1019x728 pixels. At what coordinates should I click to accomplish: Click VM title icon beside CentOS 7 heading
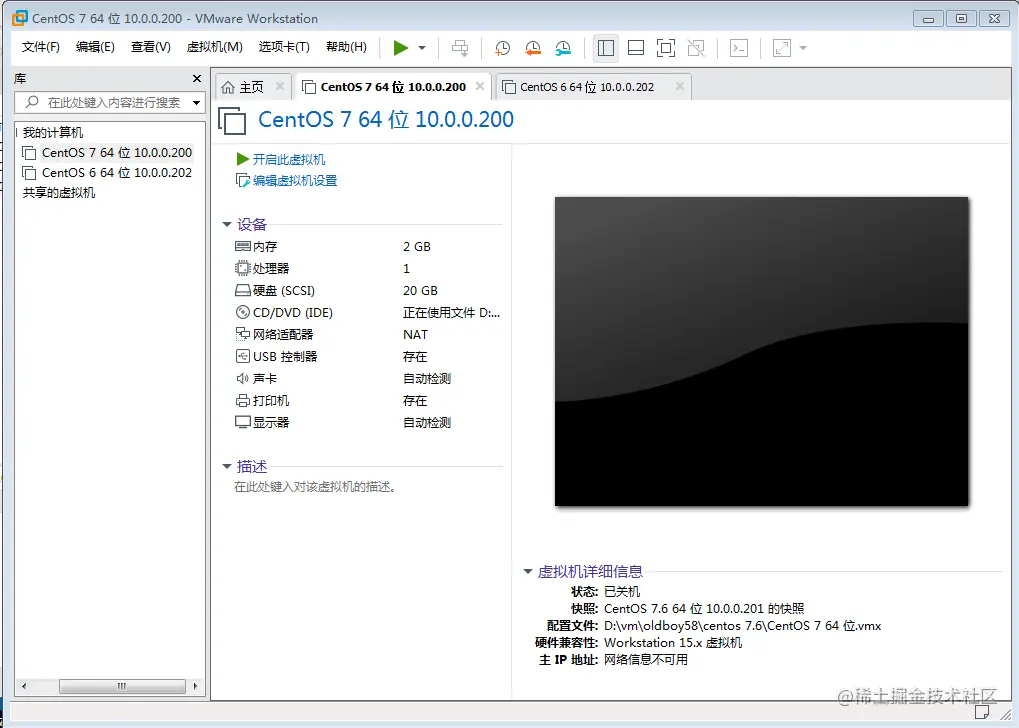tap(232, 121)
